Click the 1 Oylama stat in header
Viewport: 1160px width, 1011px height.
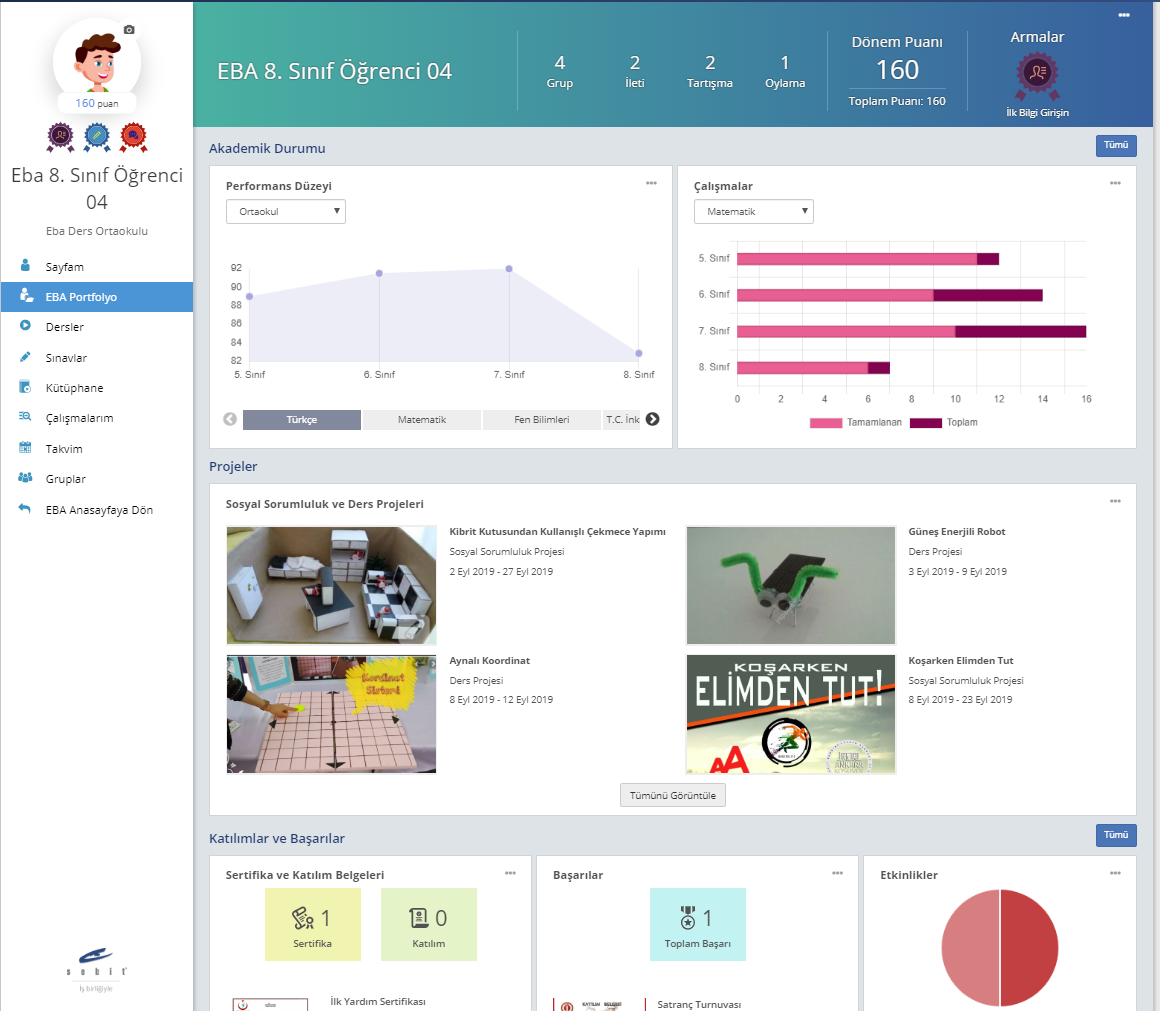click(785, 72)
